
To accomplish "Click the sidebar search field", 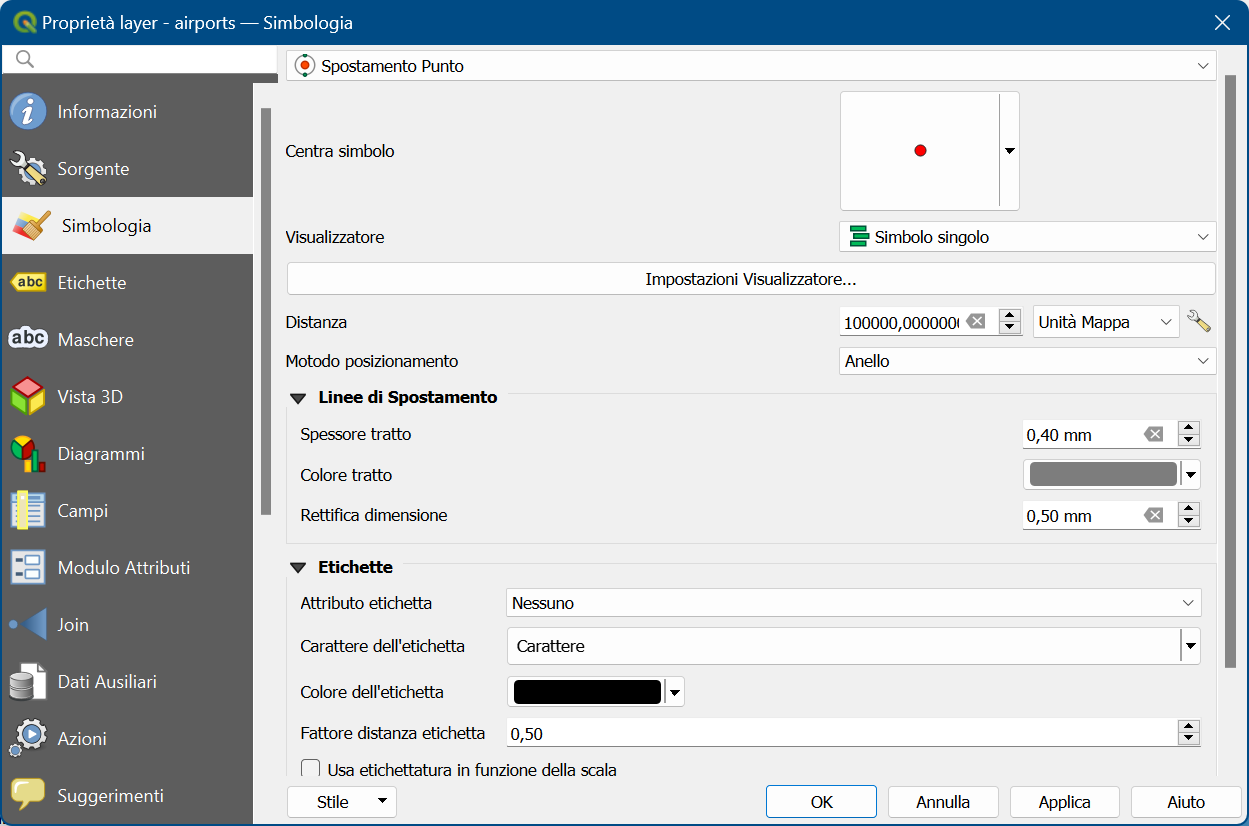I will [x=139, y=60].
